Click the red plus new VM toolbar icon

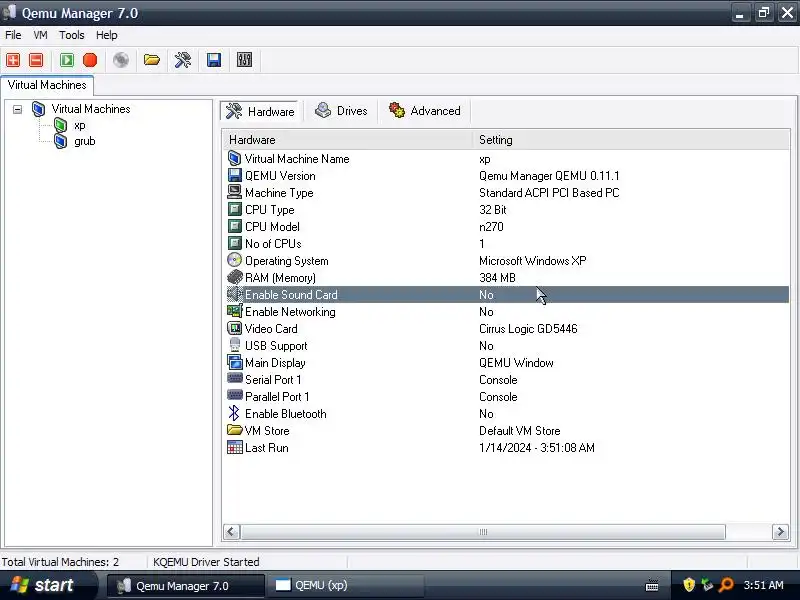(x=13, y=60)
